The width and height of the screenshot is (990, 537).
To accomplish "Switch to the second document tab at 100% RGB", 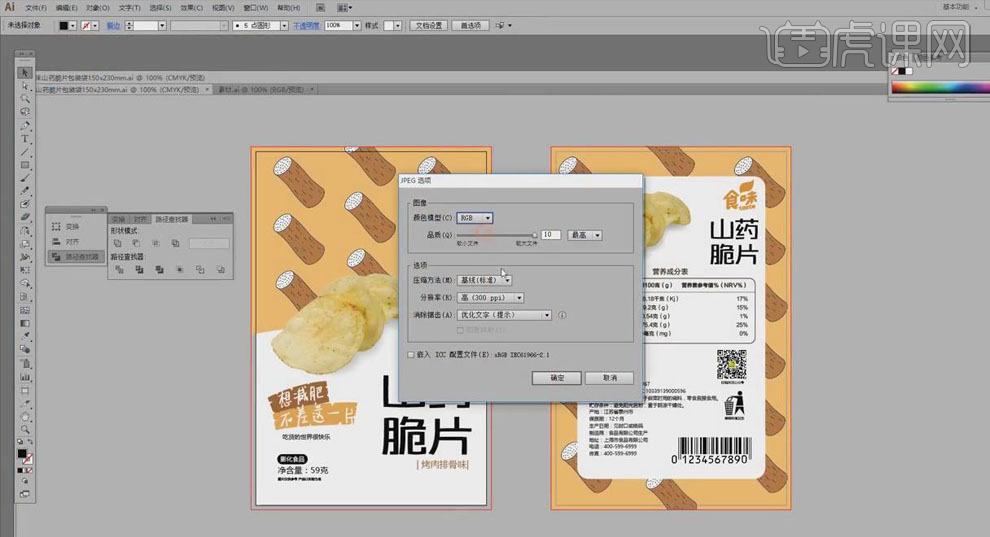I will pyautogui.click(x=265, y=90).
